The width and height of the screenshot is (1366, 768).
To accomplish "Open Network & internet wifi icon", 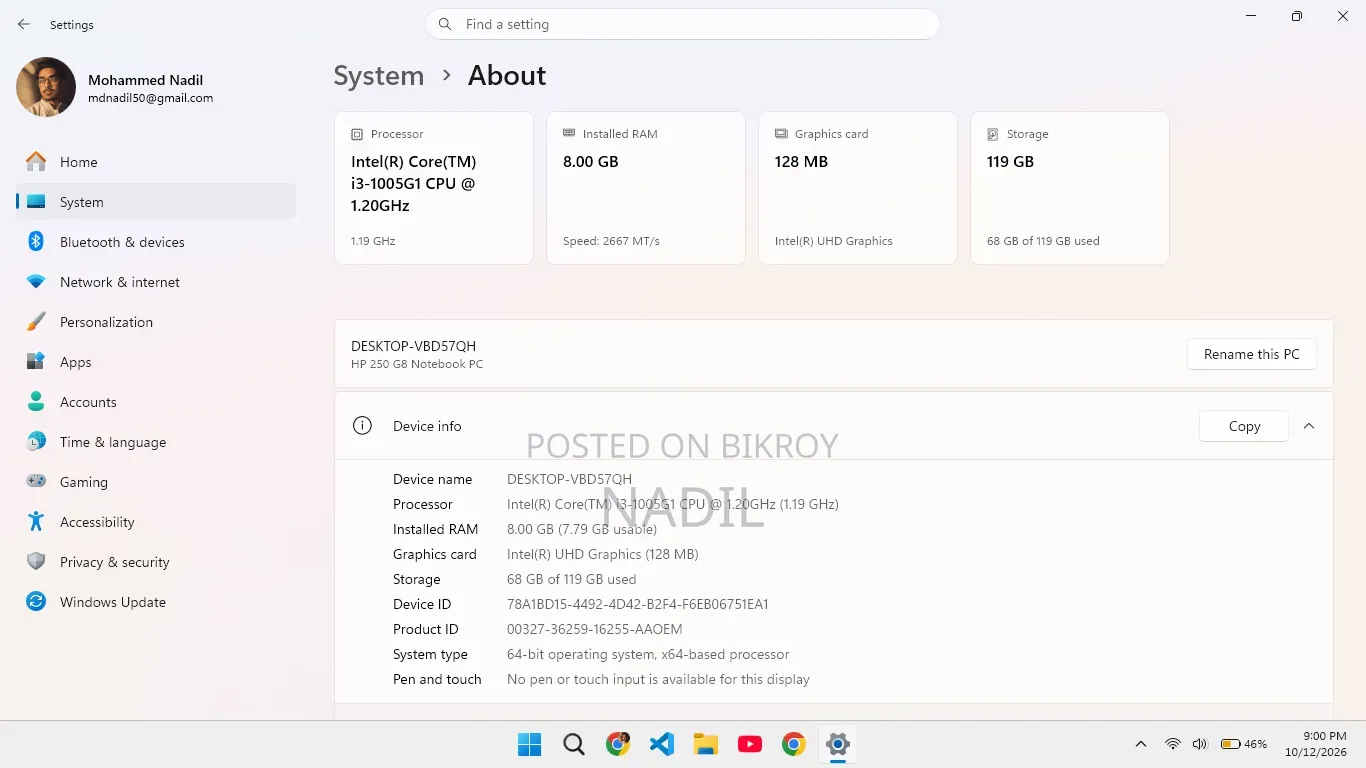I will pos(36,282).
